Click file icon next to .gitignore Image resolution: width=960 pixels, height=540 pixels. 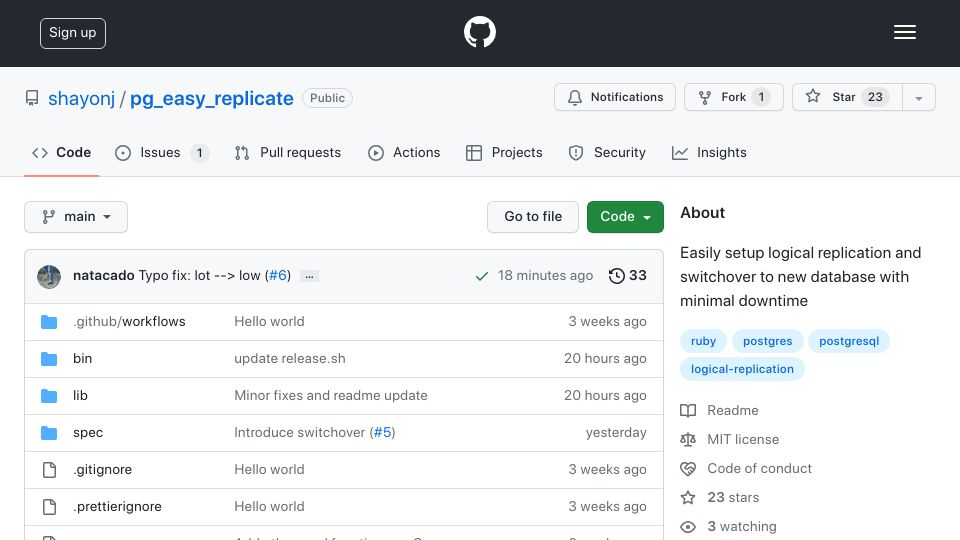[x=49, y=470]
